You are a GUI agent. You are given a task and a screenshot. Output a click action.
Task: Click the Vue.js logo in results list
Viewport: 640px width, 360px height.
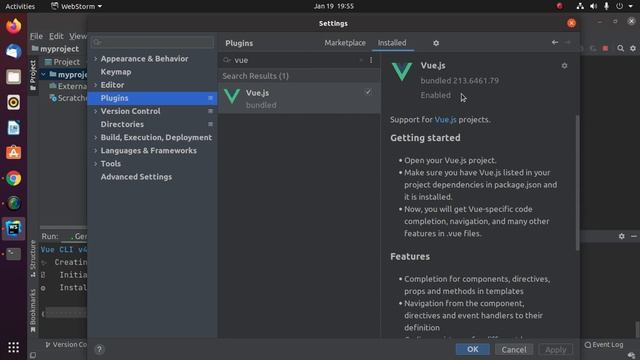232,96
